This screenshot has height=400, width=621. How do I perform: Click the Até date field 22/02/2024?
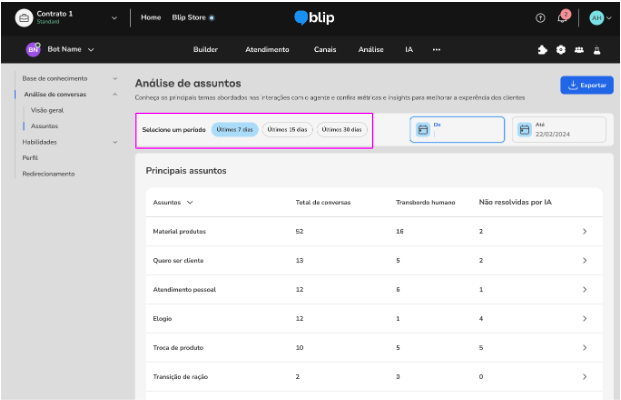point(559,130)
